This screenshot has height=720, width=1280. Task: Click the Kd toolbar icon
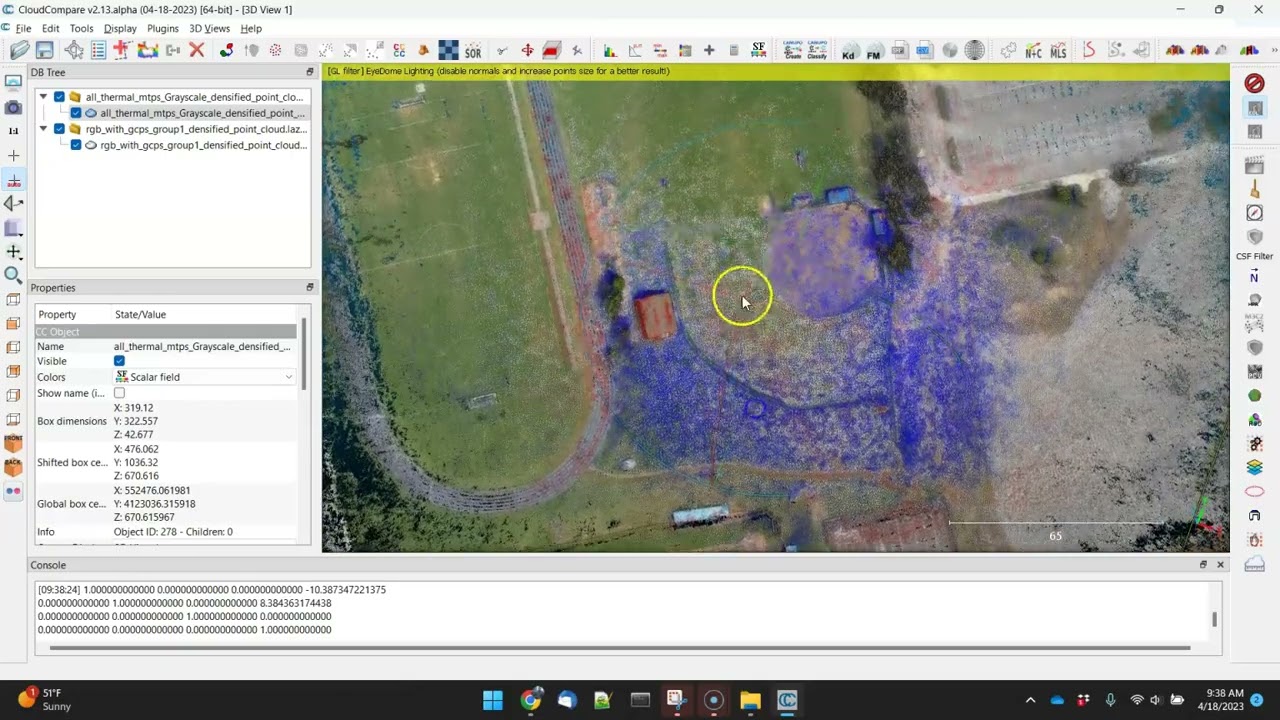pos(849,50)
